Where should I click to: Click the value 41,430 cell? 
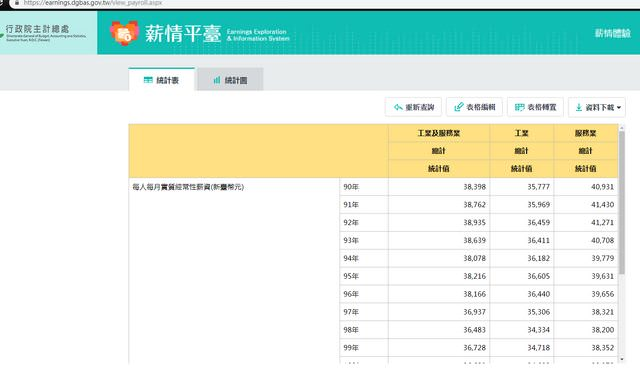pyautogui.click(x=586, y=204)
